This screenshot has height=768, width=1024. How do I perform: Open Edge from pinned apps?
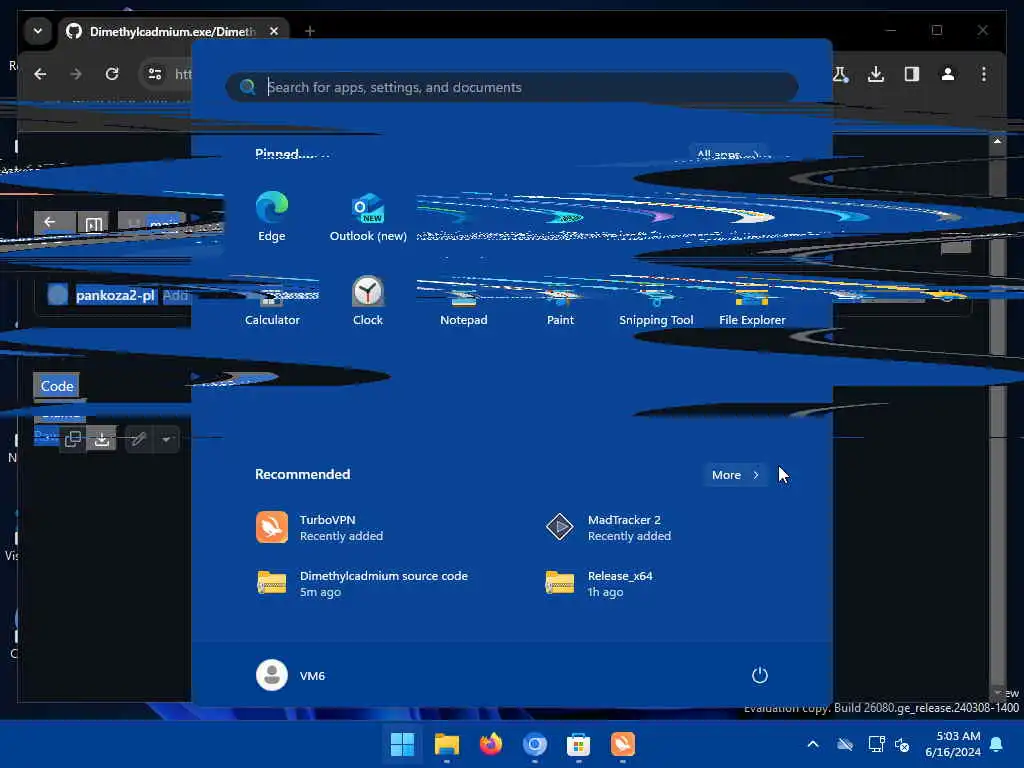pyautogui.click(x=272, y=217)
